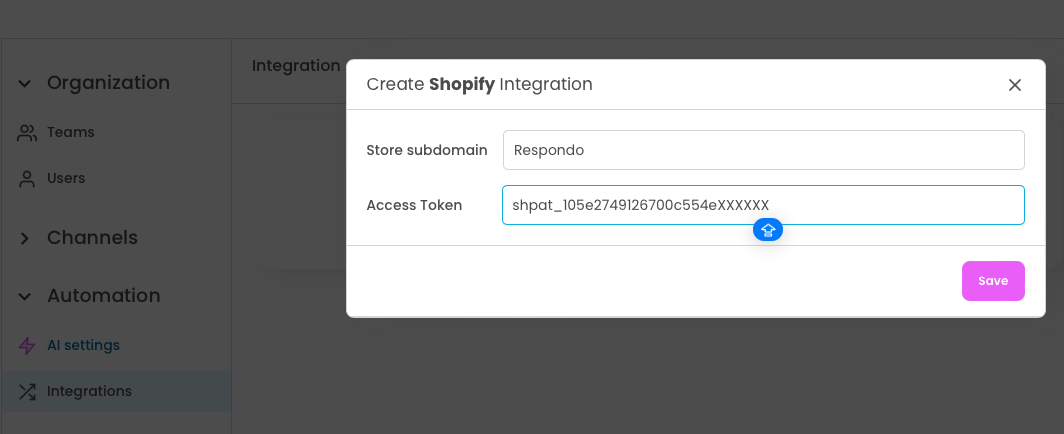Click the AI settings lightning icon
Screen dimensions: 1064x434
tap(26, 346)
